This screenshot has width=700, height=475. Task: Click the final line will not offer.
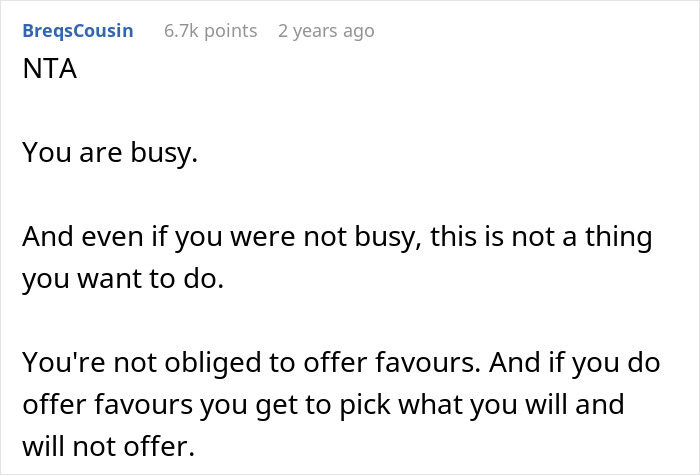click(x=109, y=446)
